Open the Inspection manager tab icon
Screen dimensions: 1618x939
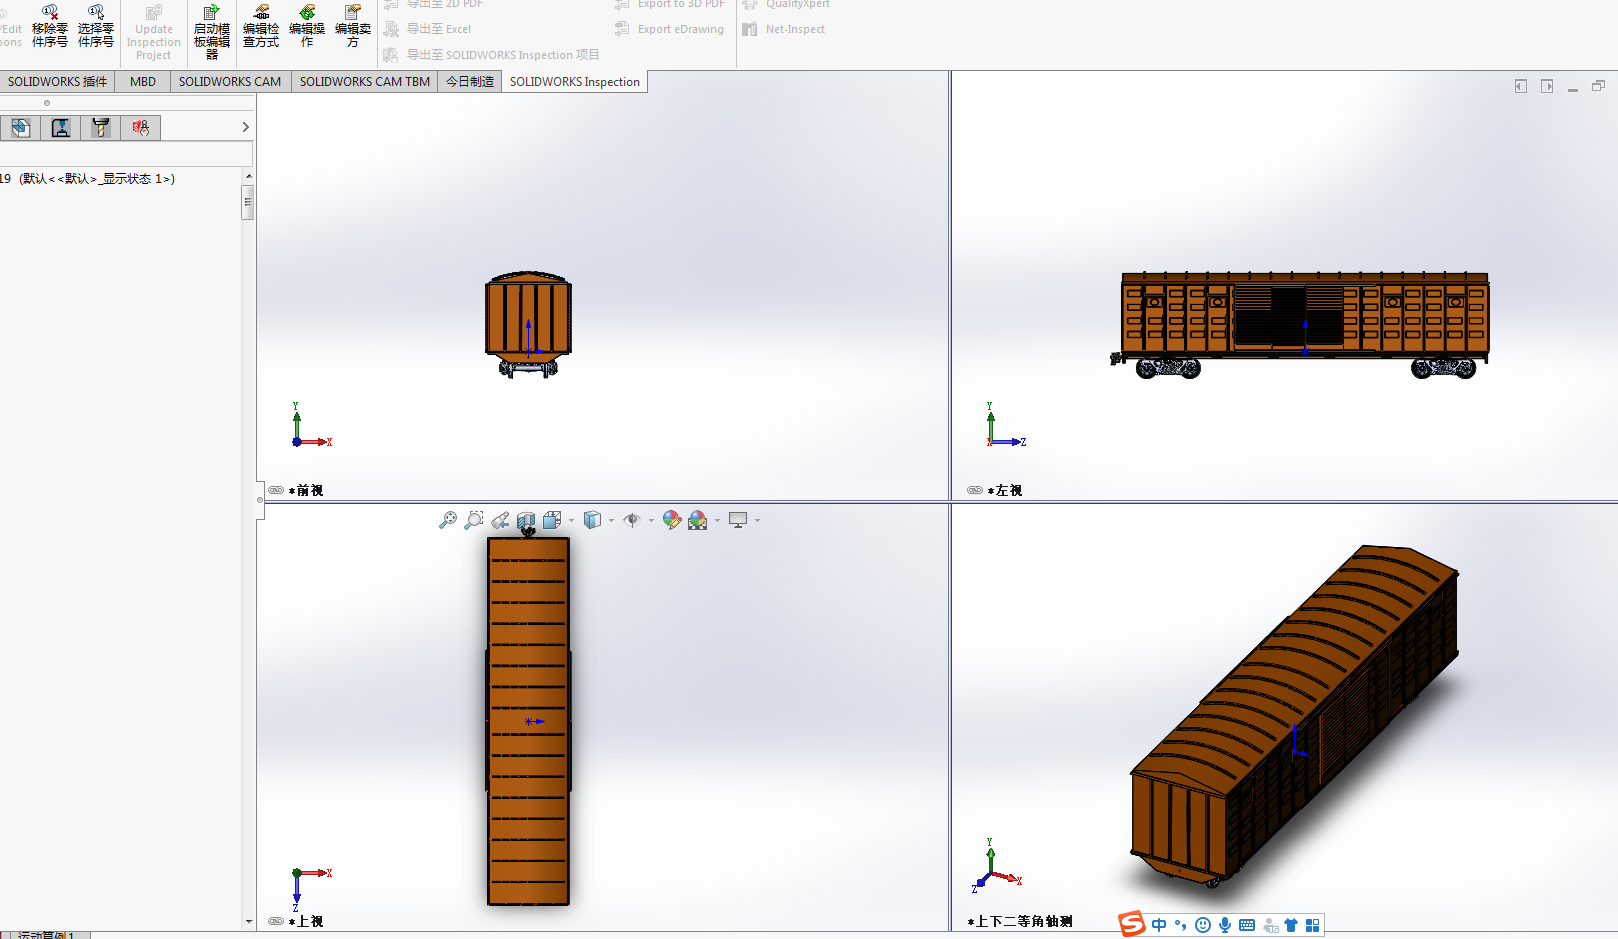141,127
